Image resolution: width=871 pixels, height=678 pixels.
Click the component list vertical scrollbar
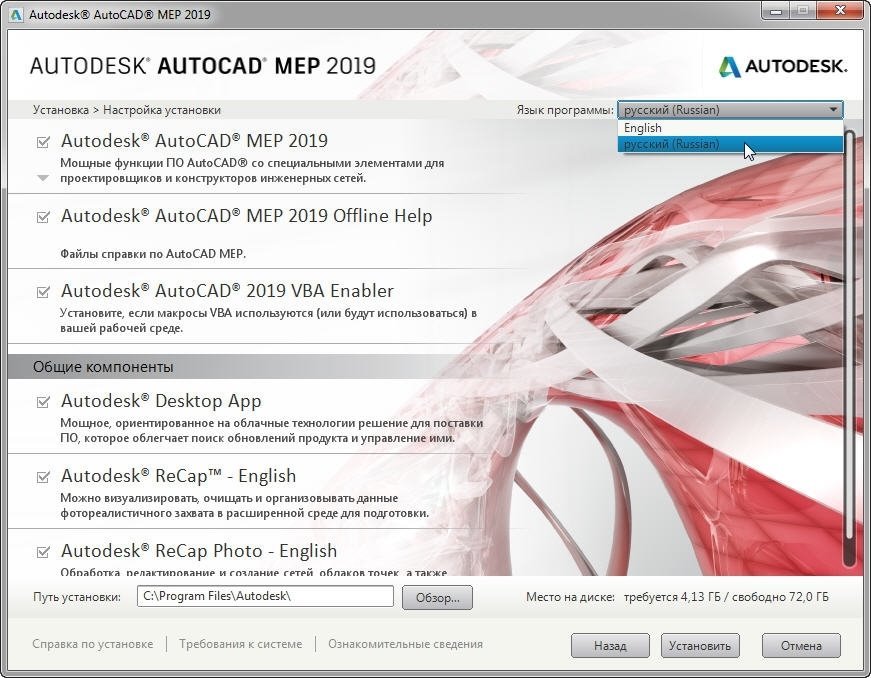click(x=849, y=349)
